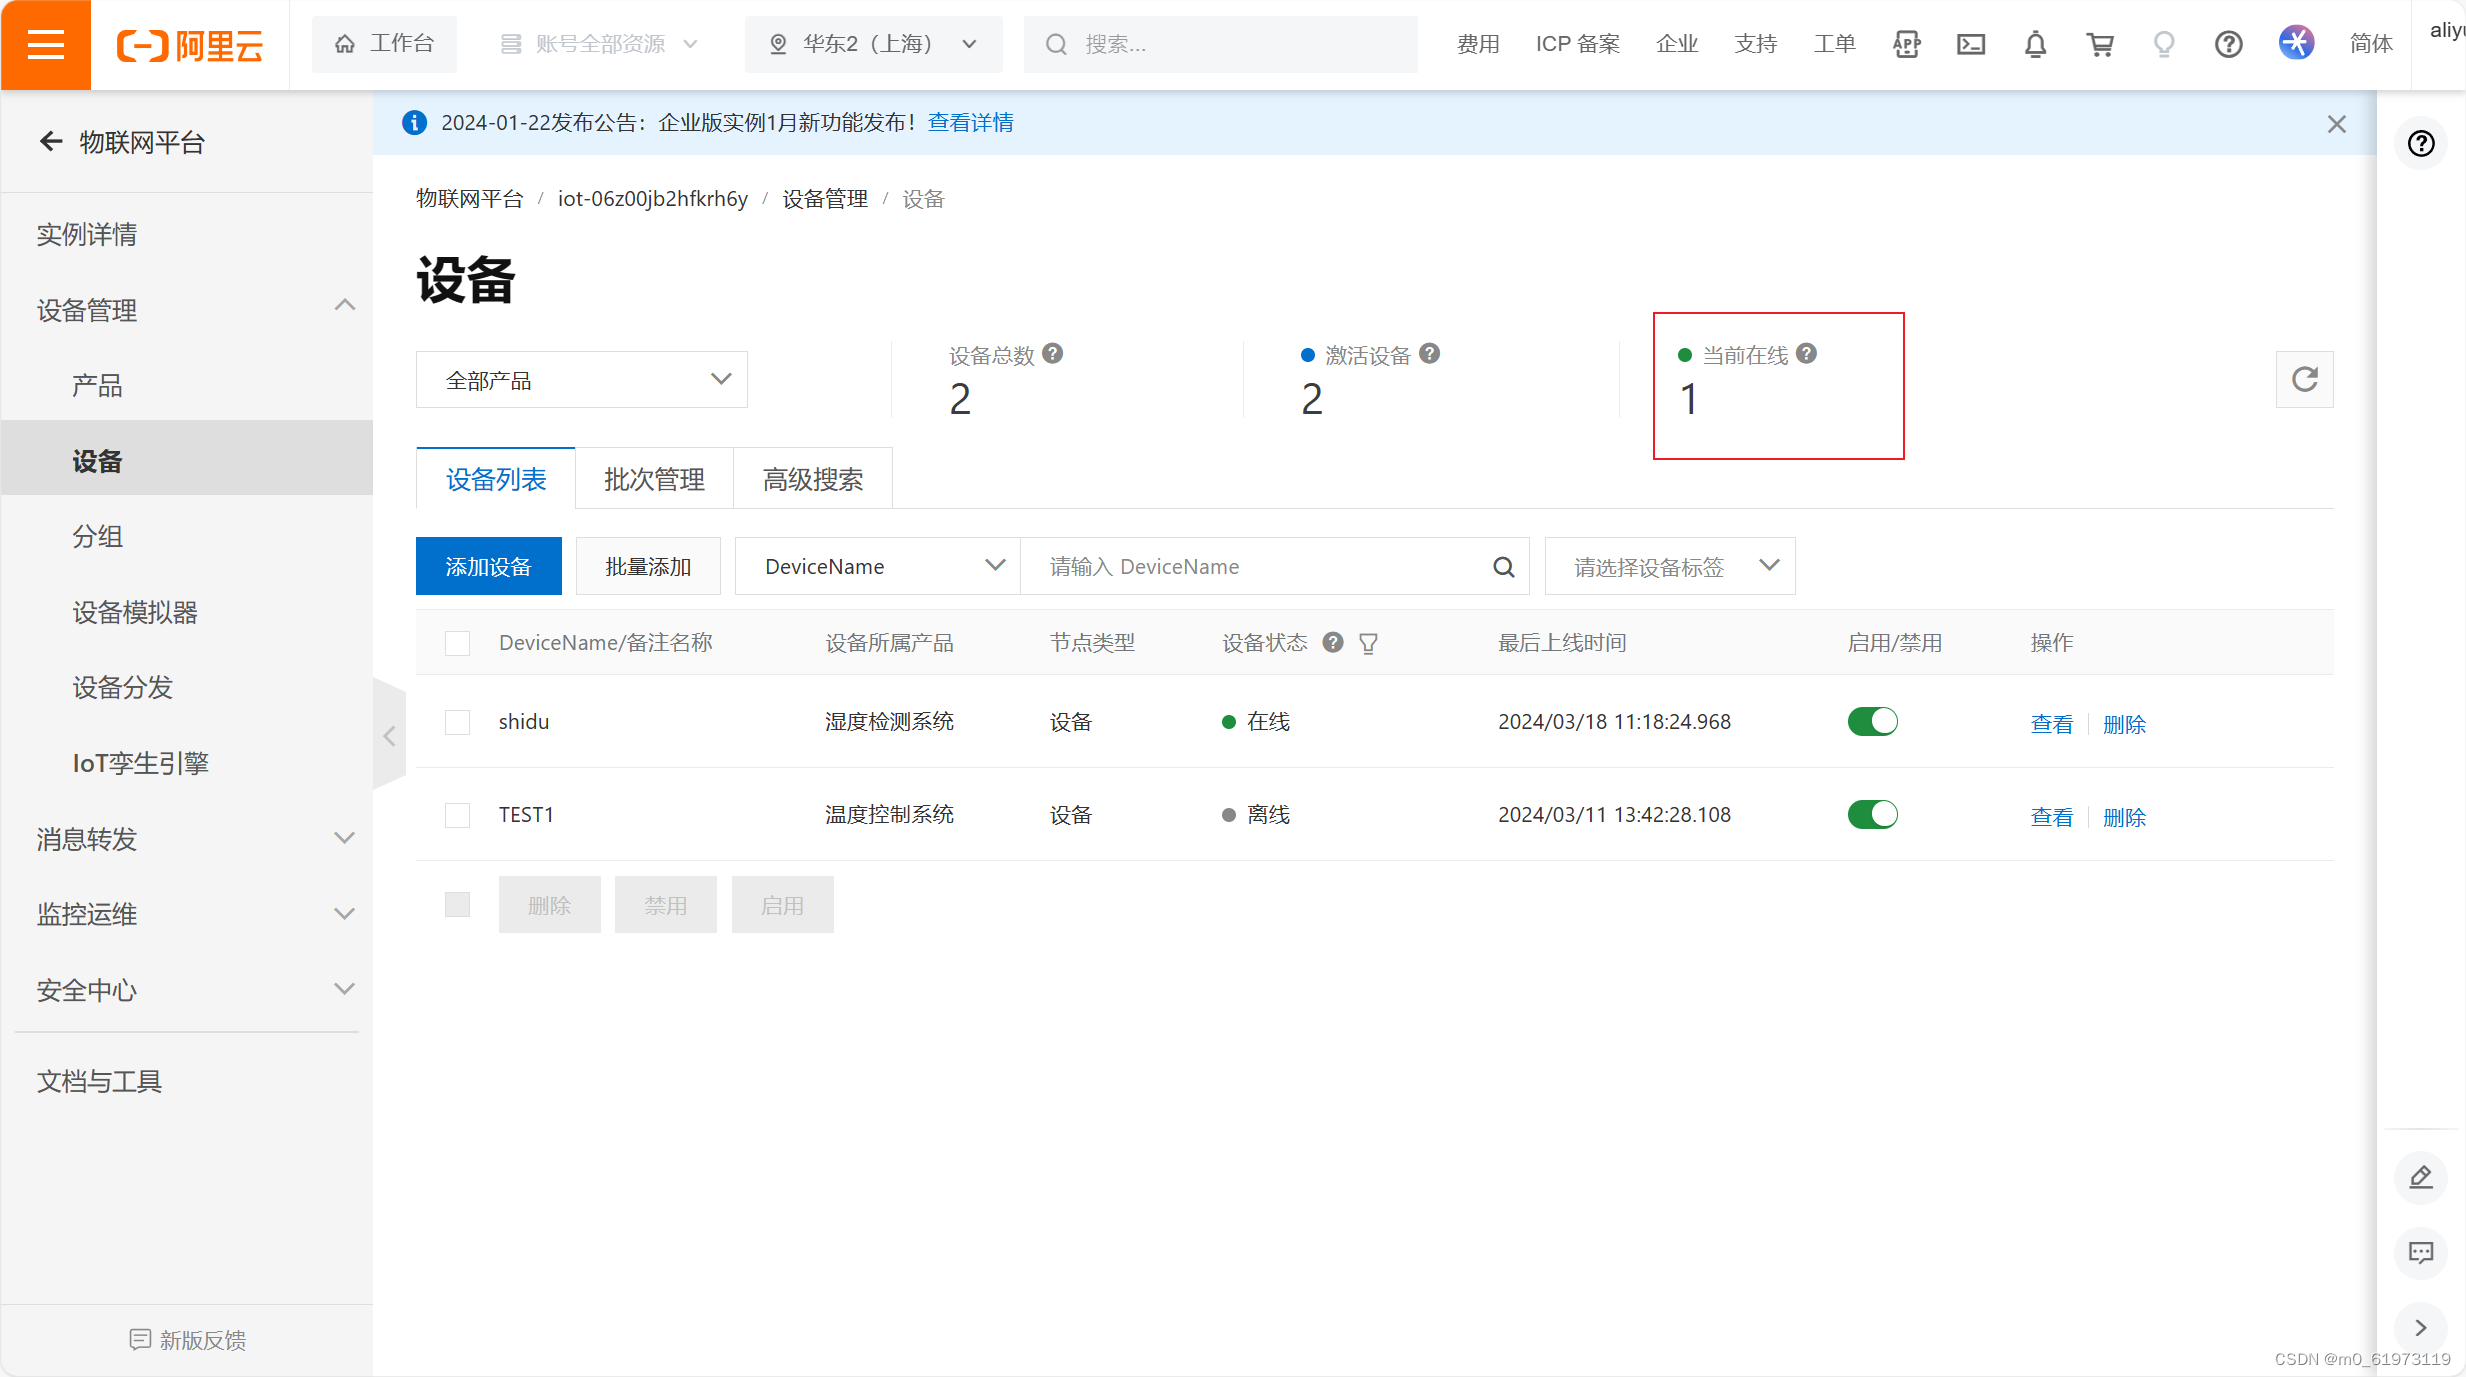The image size is (2466, 1377).
Task: Click the help icon beside 设备状态 column
Action: 1332,642
